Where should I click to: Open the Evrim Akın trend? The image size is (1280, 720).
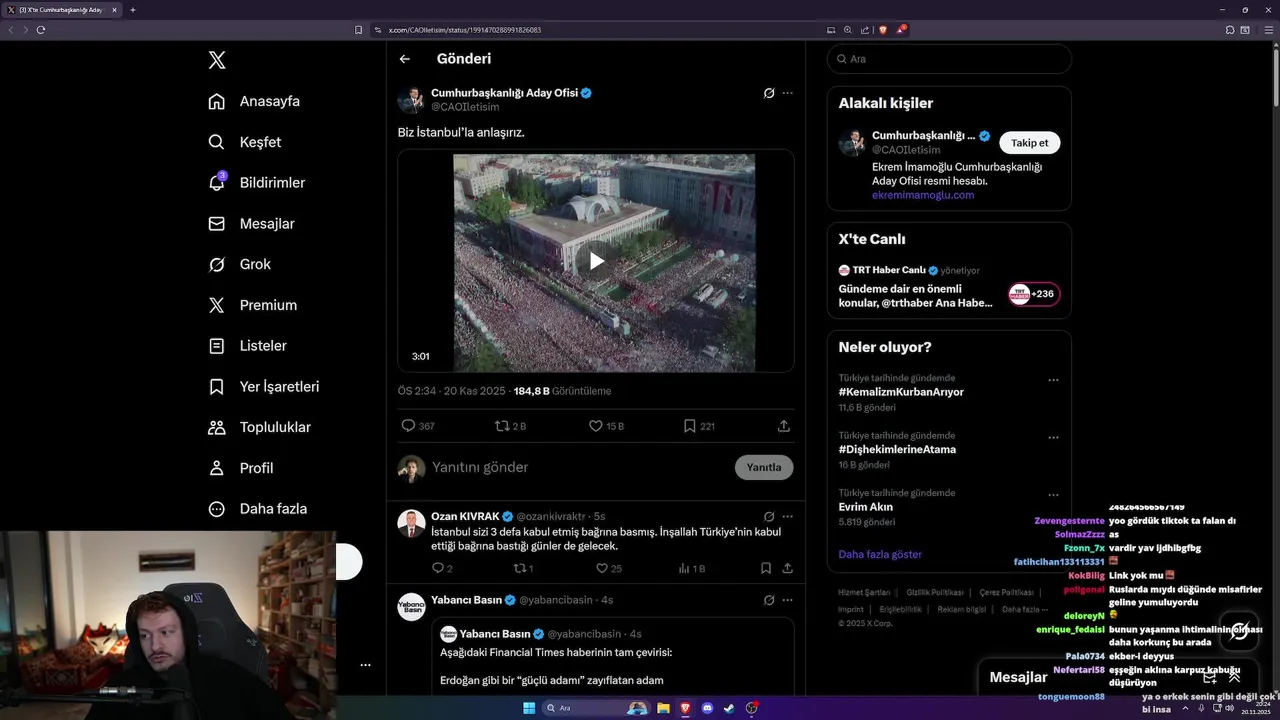click(x=866, y=507)
